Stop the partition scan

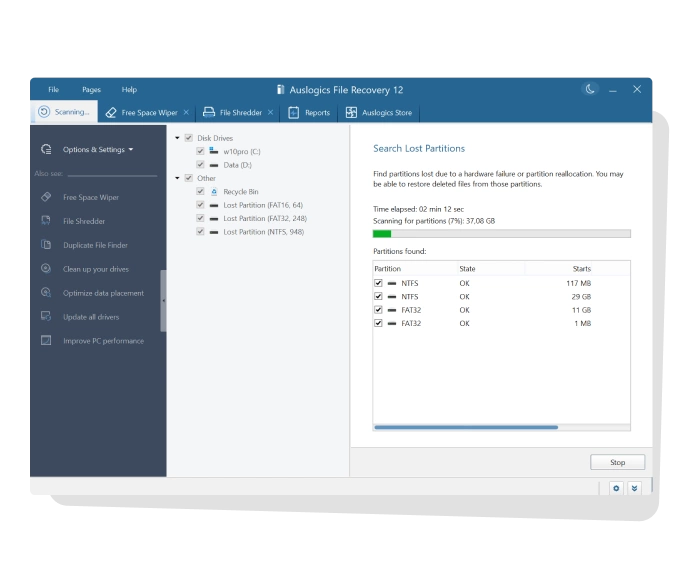click(617, 462)
